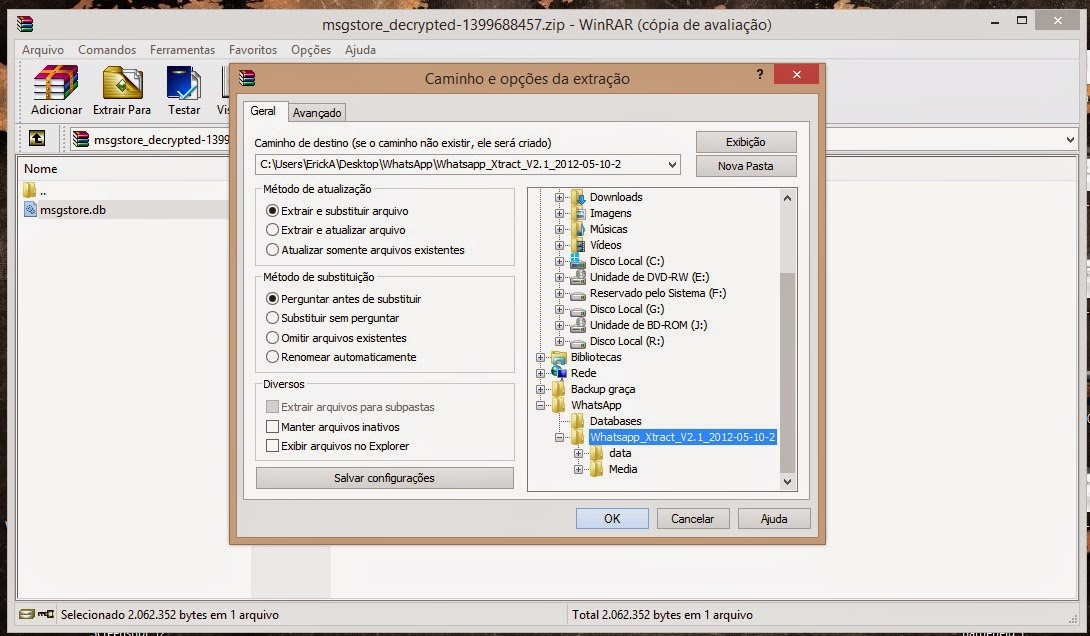Select 'Atualizar somente arquivos existentes' option
Screen dimensions: 1090x636
click(272, 250)
